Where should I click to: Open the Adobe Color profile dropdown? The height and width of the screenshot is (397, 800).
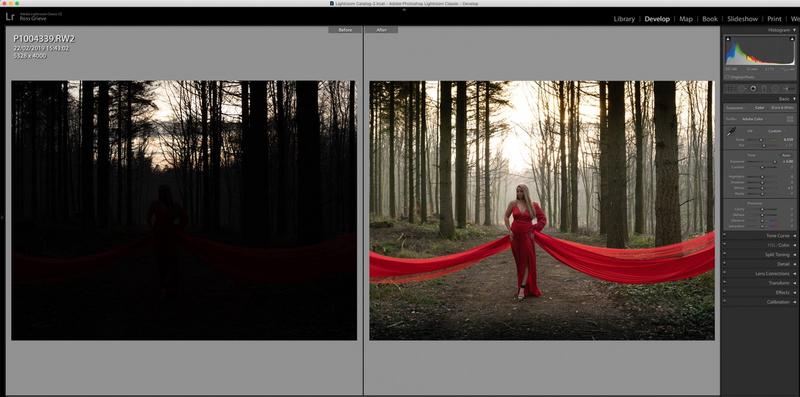pos(753,119)
